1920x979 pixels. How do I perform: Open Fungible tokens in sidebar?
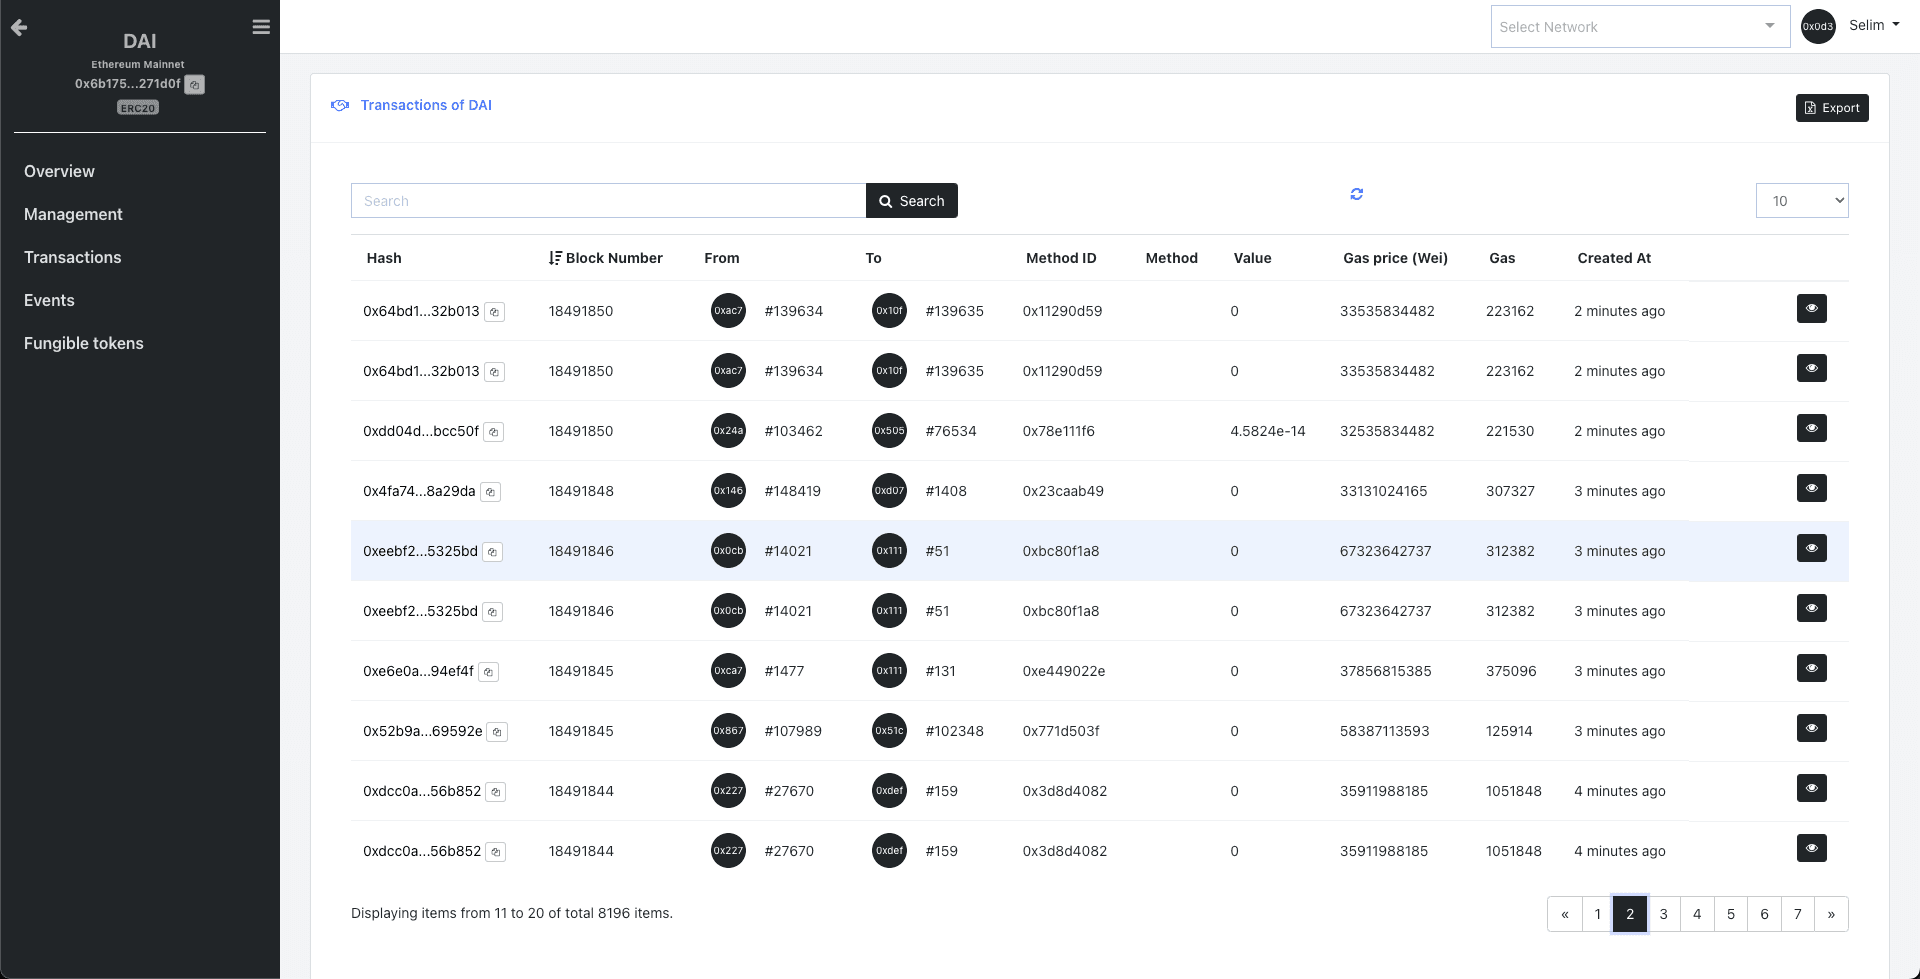click(84, 343)
